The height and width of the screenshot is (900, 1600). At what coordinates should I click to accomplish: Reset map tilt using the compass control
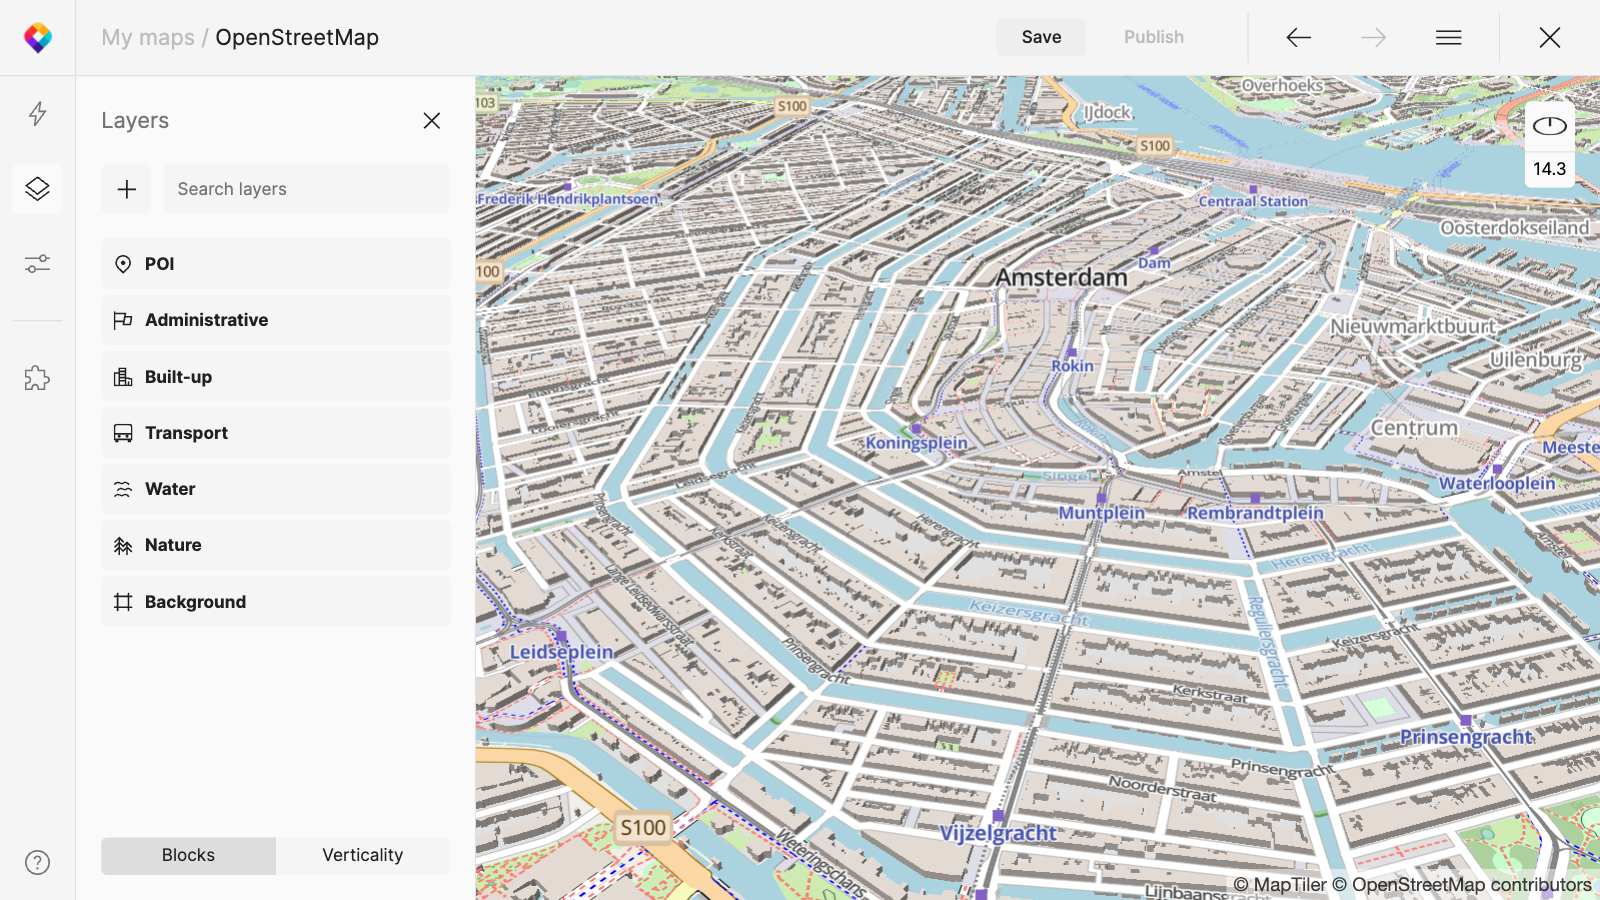click(1549, 126)
